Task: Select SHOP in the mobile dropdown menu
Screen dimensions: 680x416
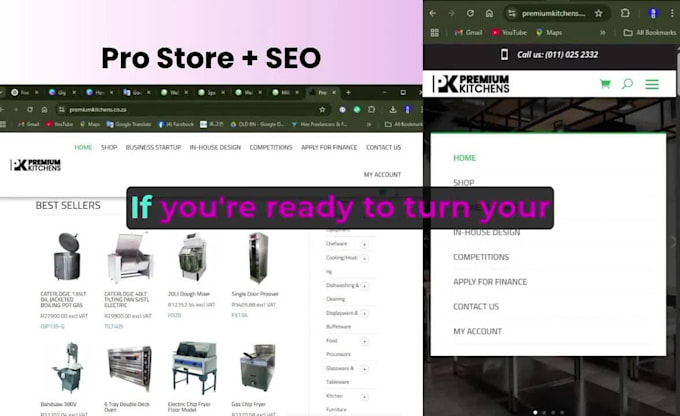Action: pos(464,183)
